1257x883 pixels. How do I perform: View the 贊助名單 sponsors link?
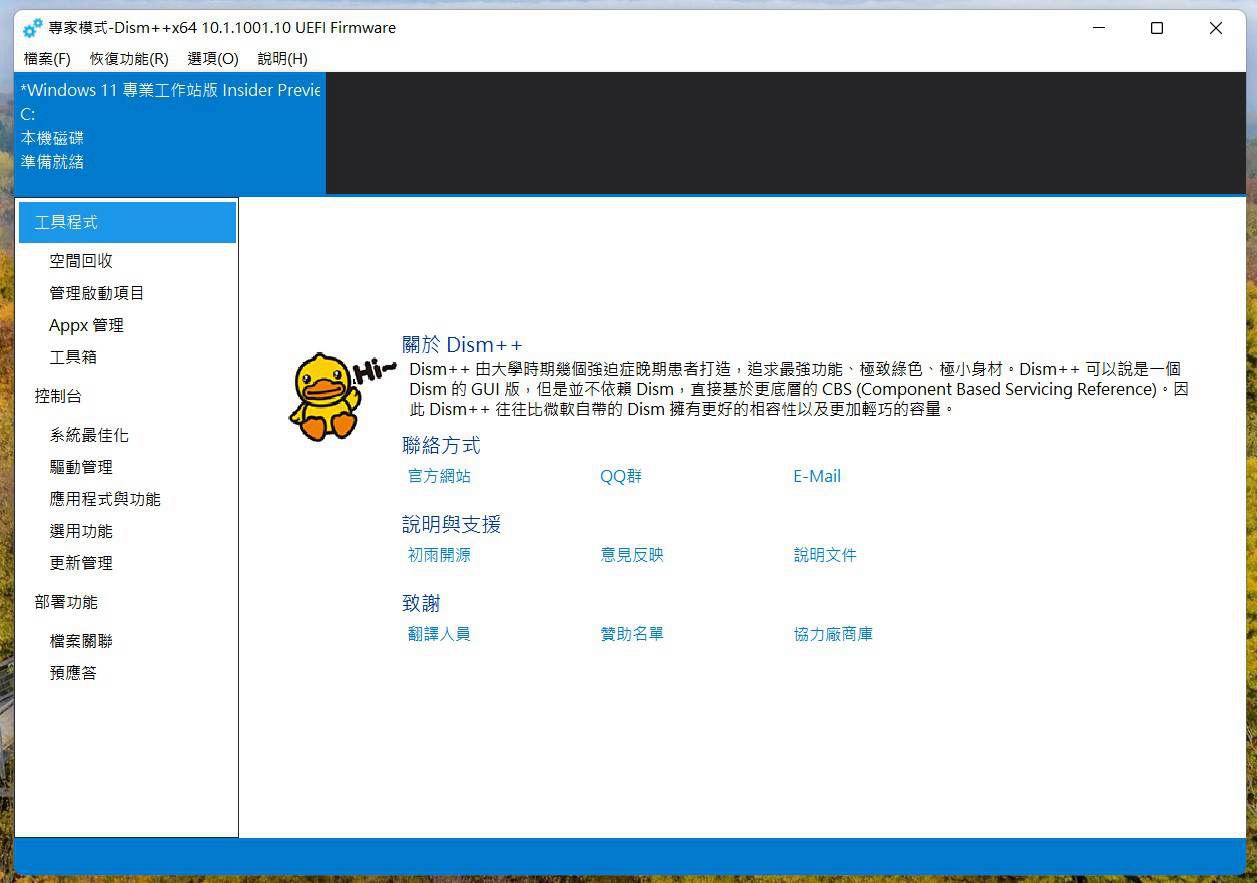[x=632, y=634]
